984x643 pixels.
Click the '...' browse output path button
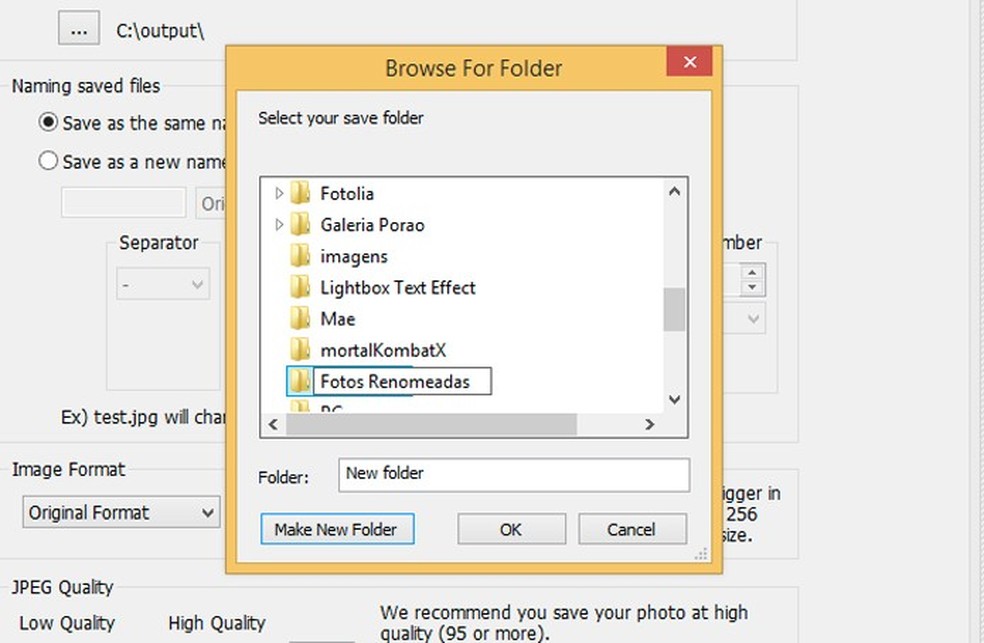click(x=79, y=30)
